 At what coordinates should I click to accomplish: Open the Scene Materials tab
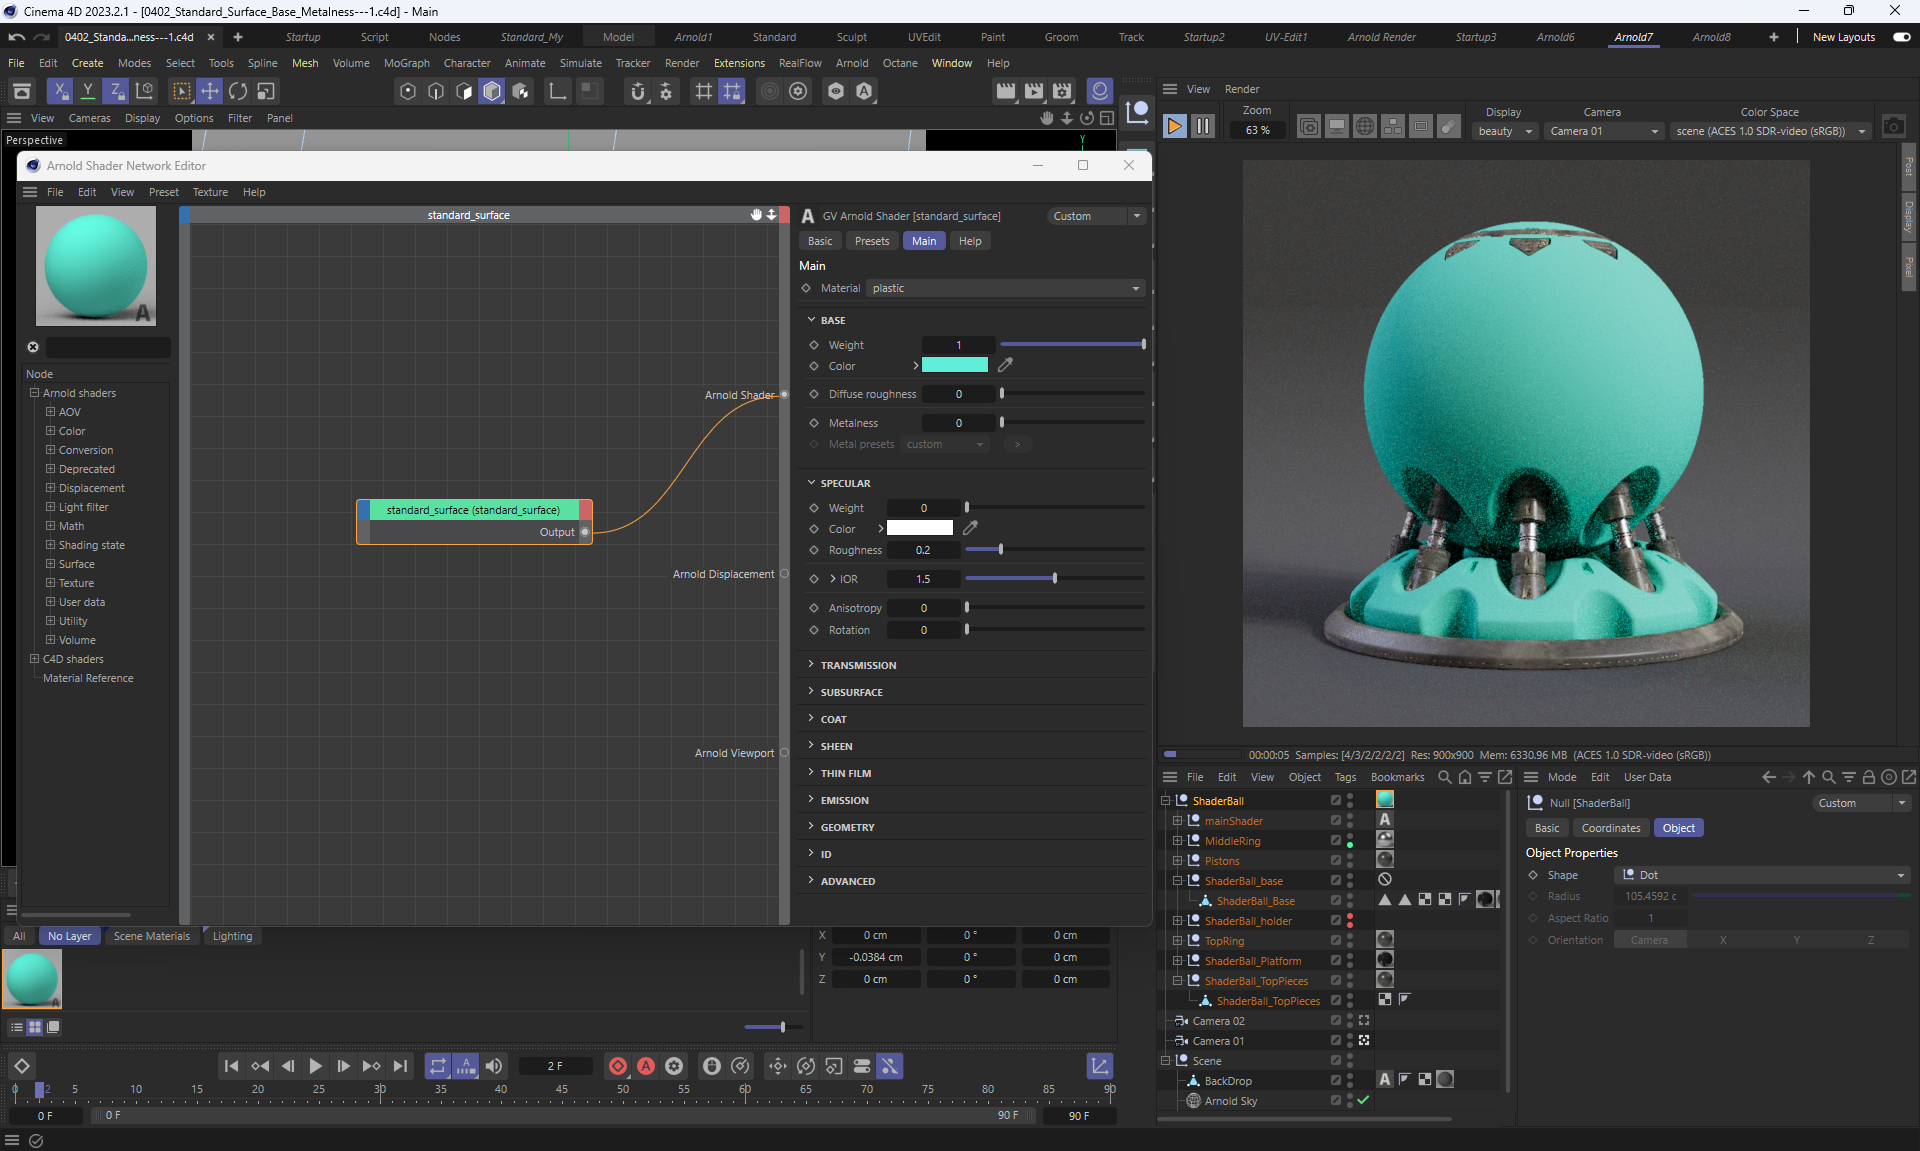[151, 936]
